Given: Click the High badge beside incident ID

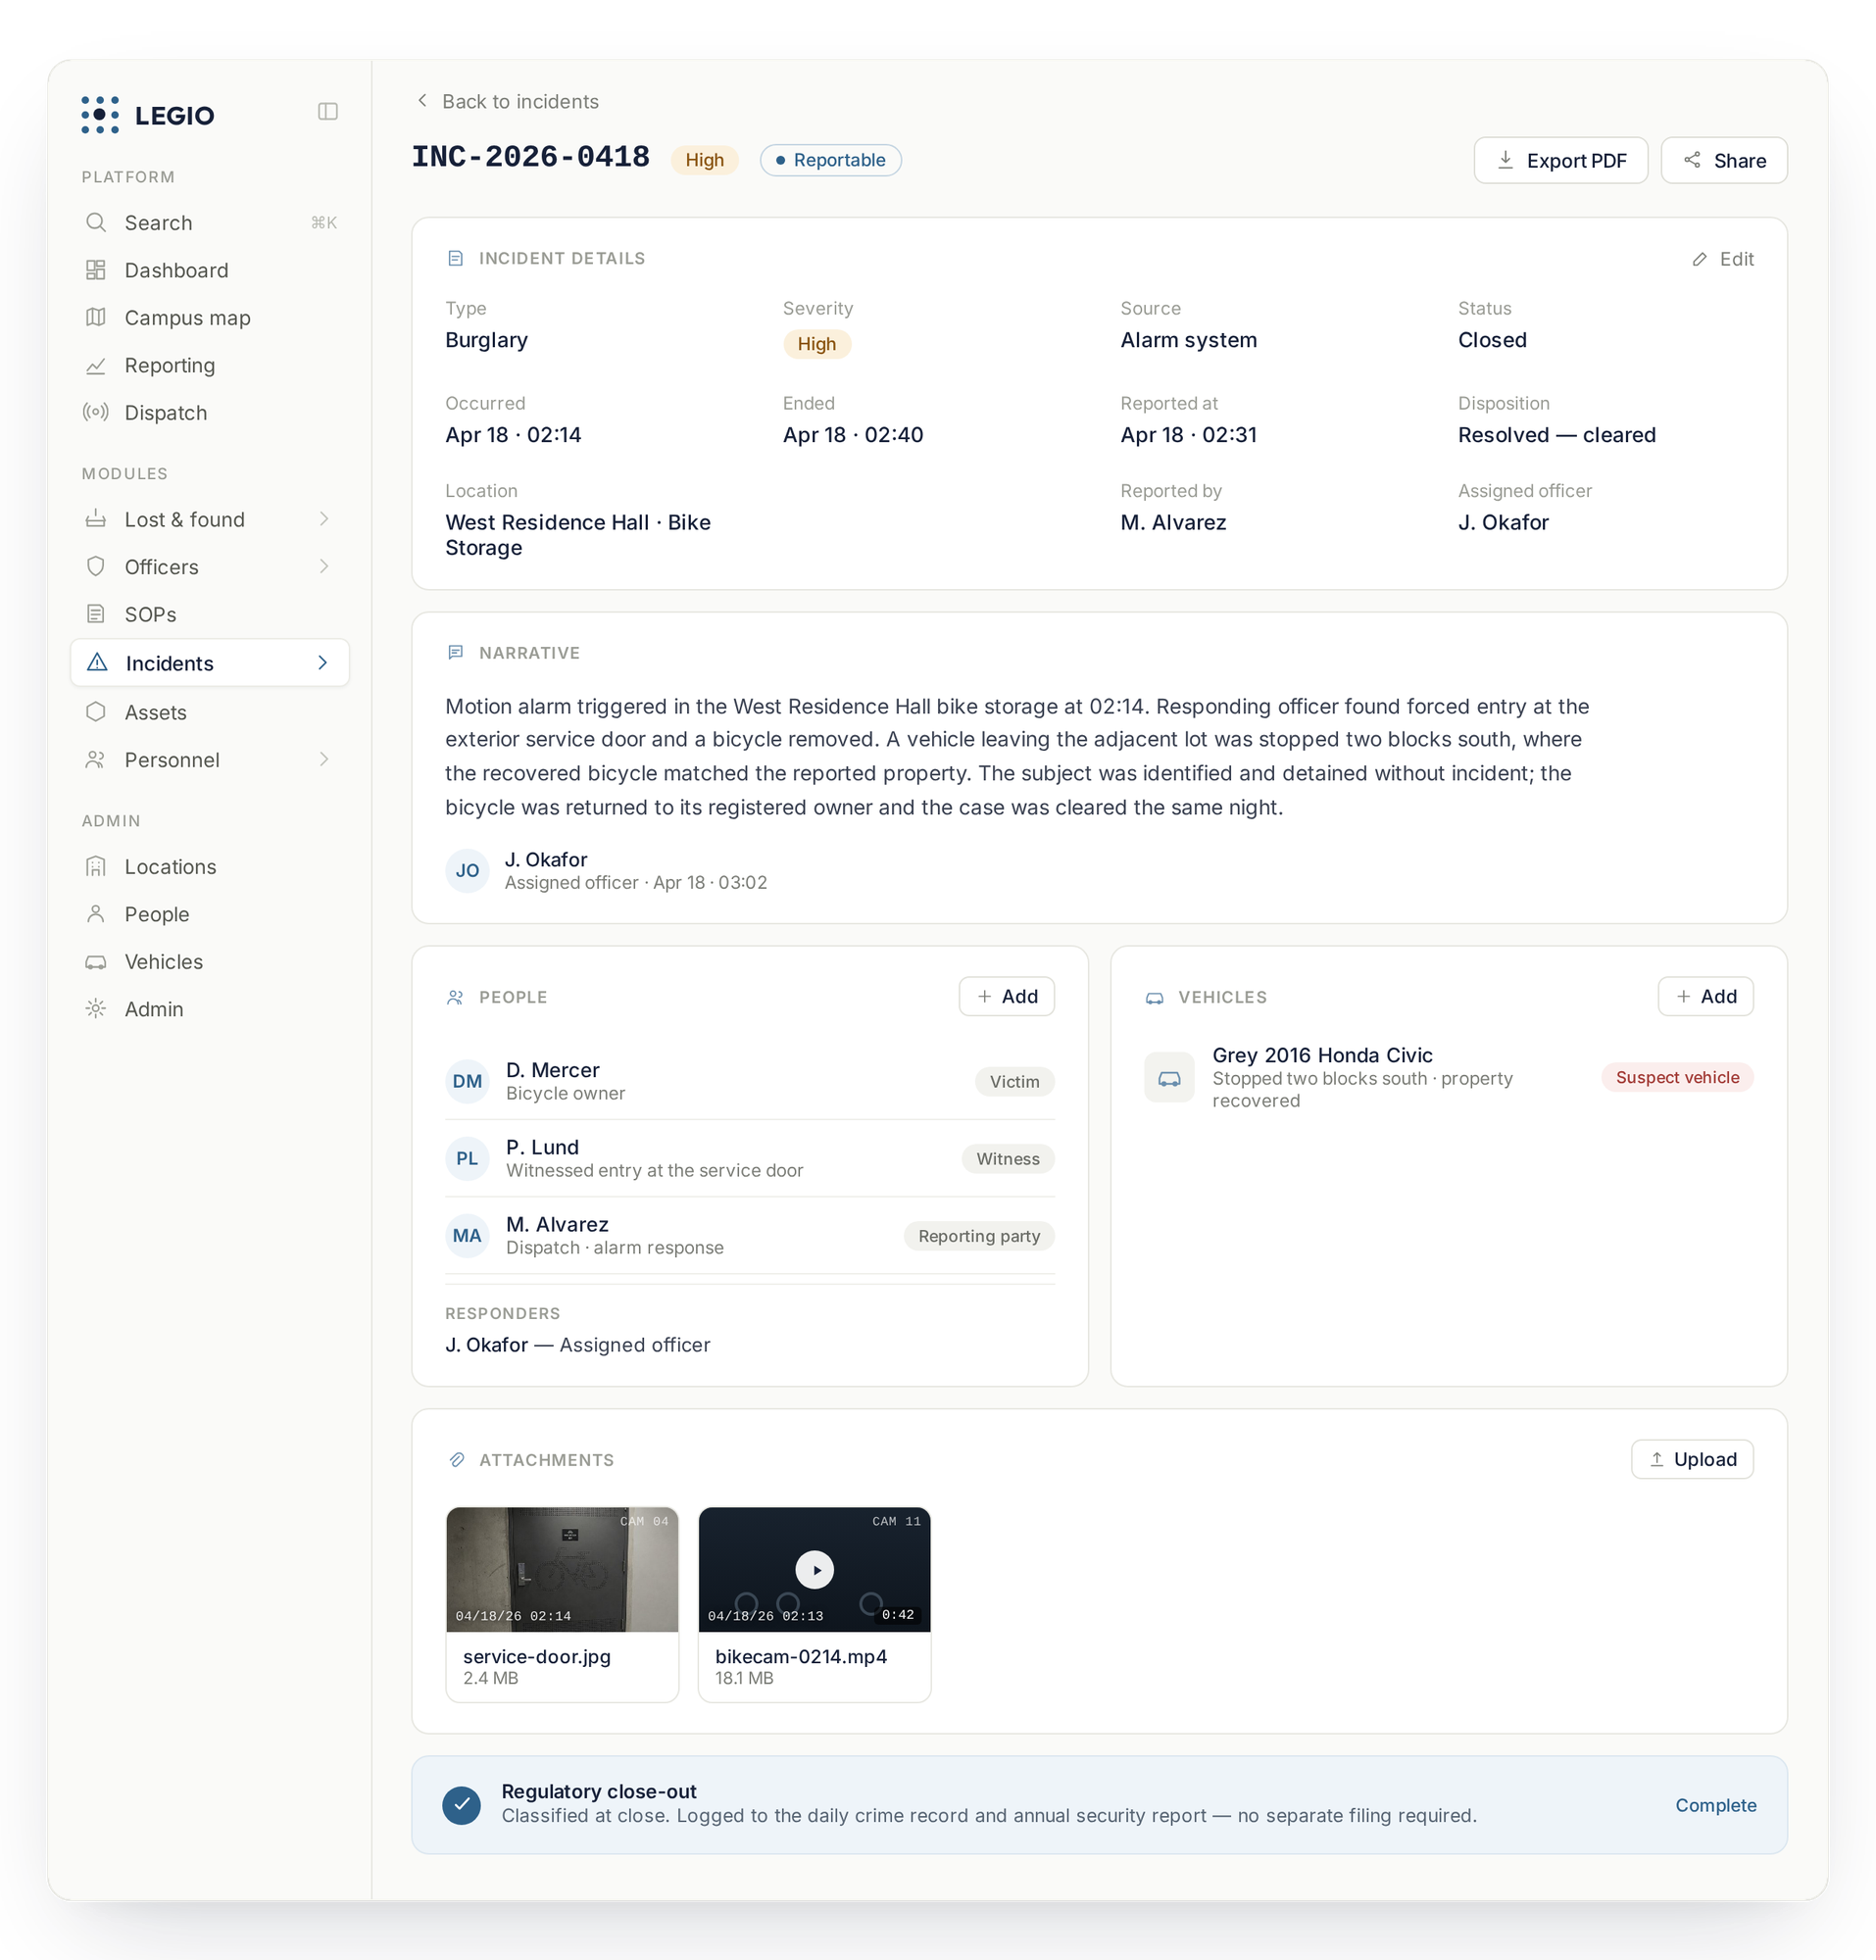Looking at the screenshot, I should [x=704, y=160].
